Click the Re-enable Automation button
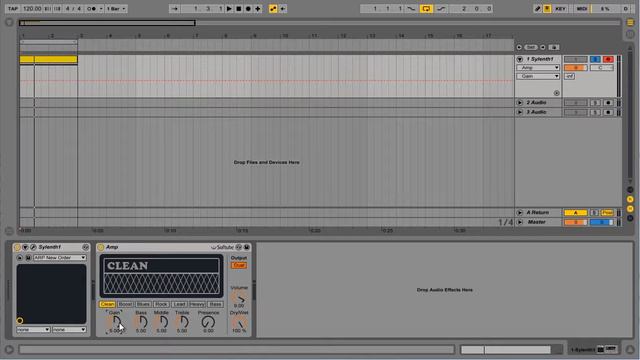 (x=282, y=9)
